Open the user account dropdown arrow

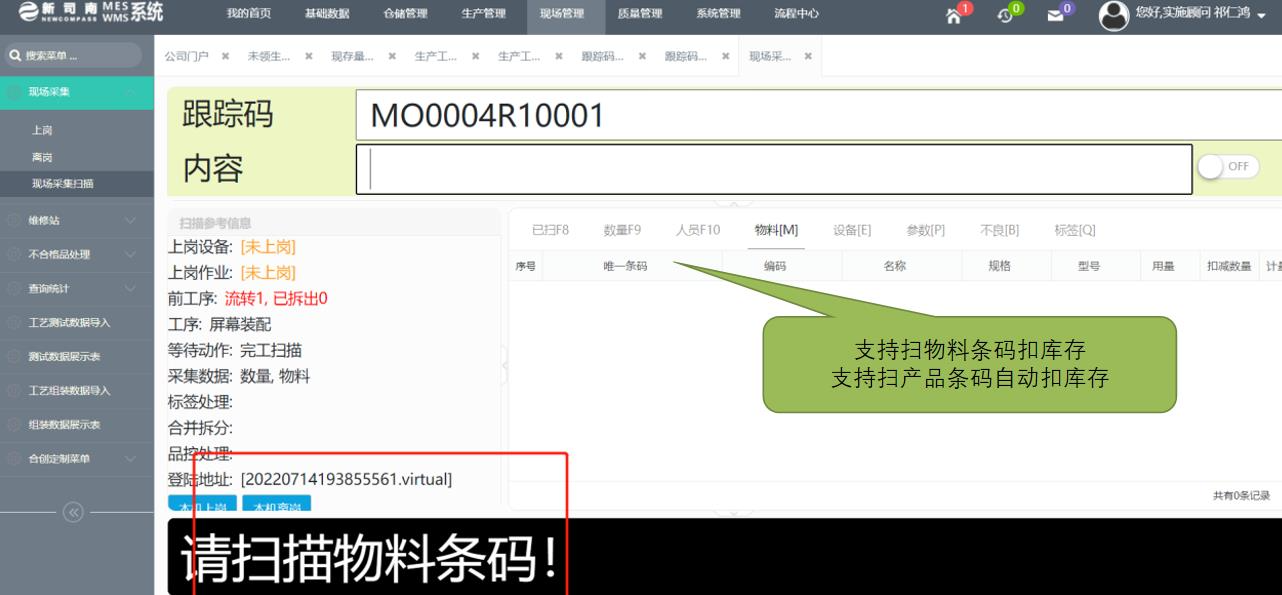(1262, 16)
